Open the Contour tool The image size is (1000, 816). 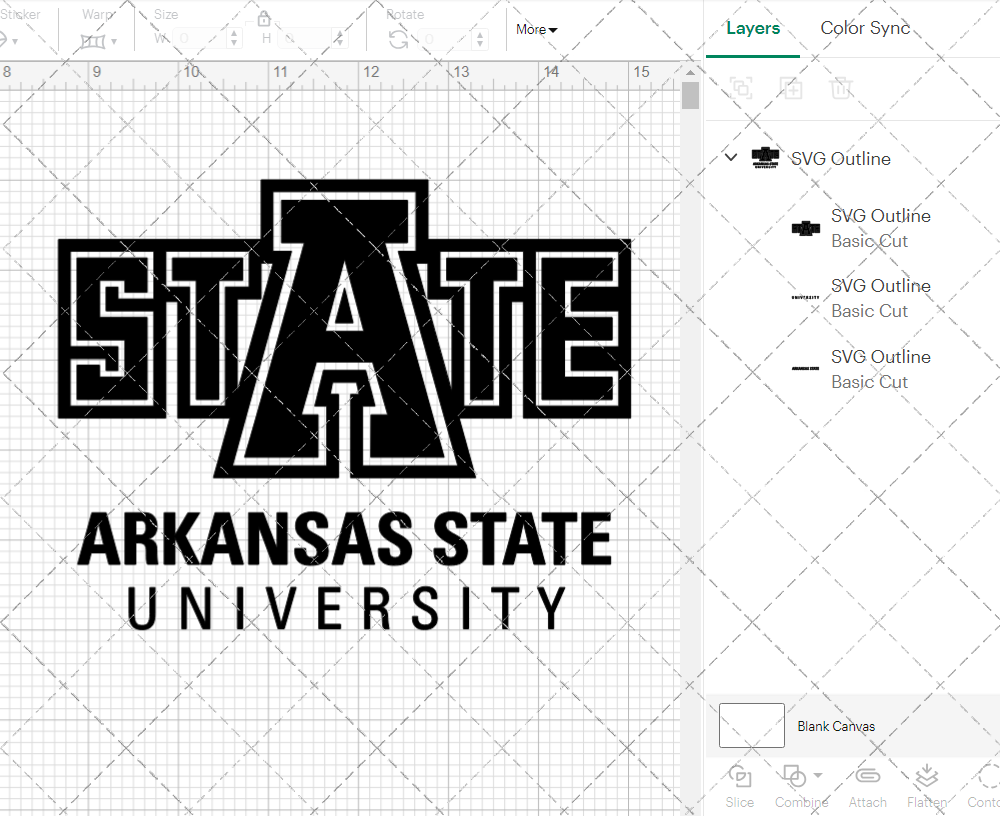tap(983, 785)
